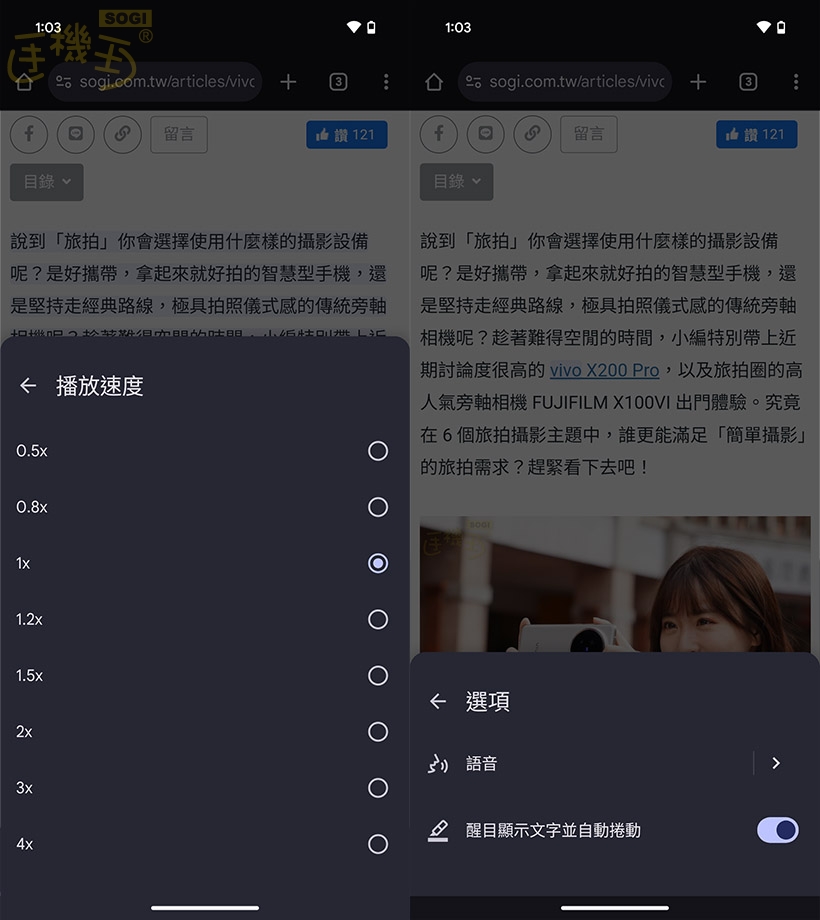
Task: Expand 語音 options with the chevron
Action: pos(776,763)
